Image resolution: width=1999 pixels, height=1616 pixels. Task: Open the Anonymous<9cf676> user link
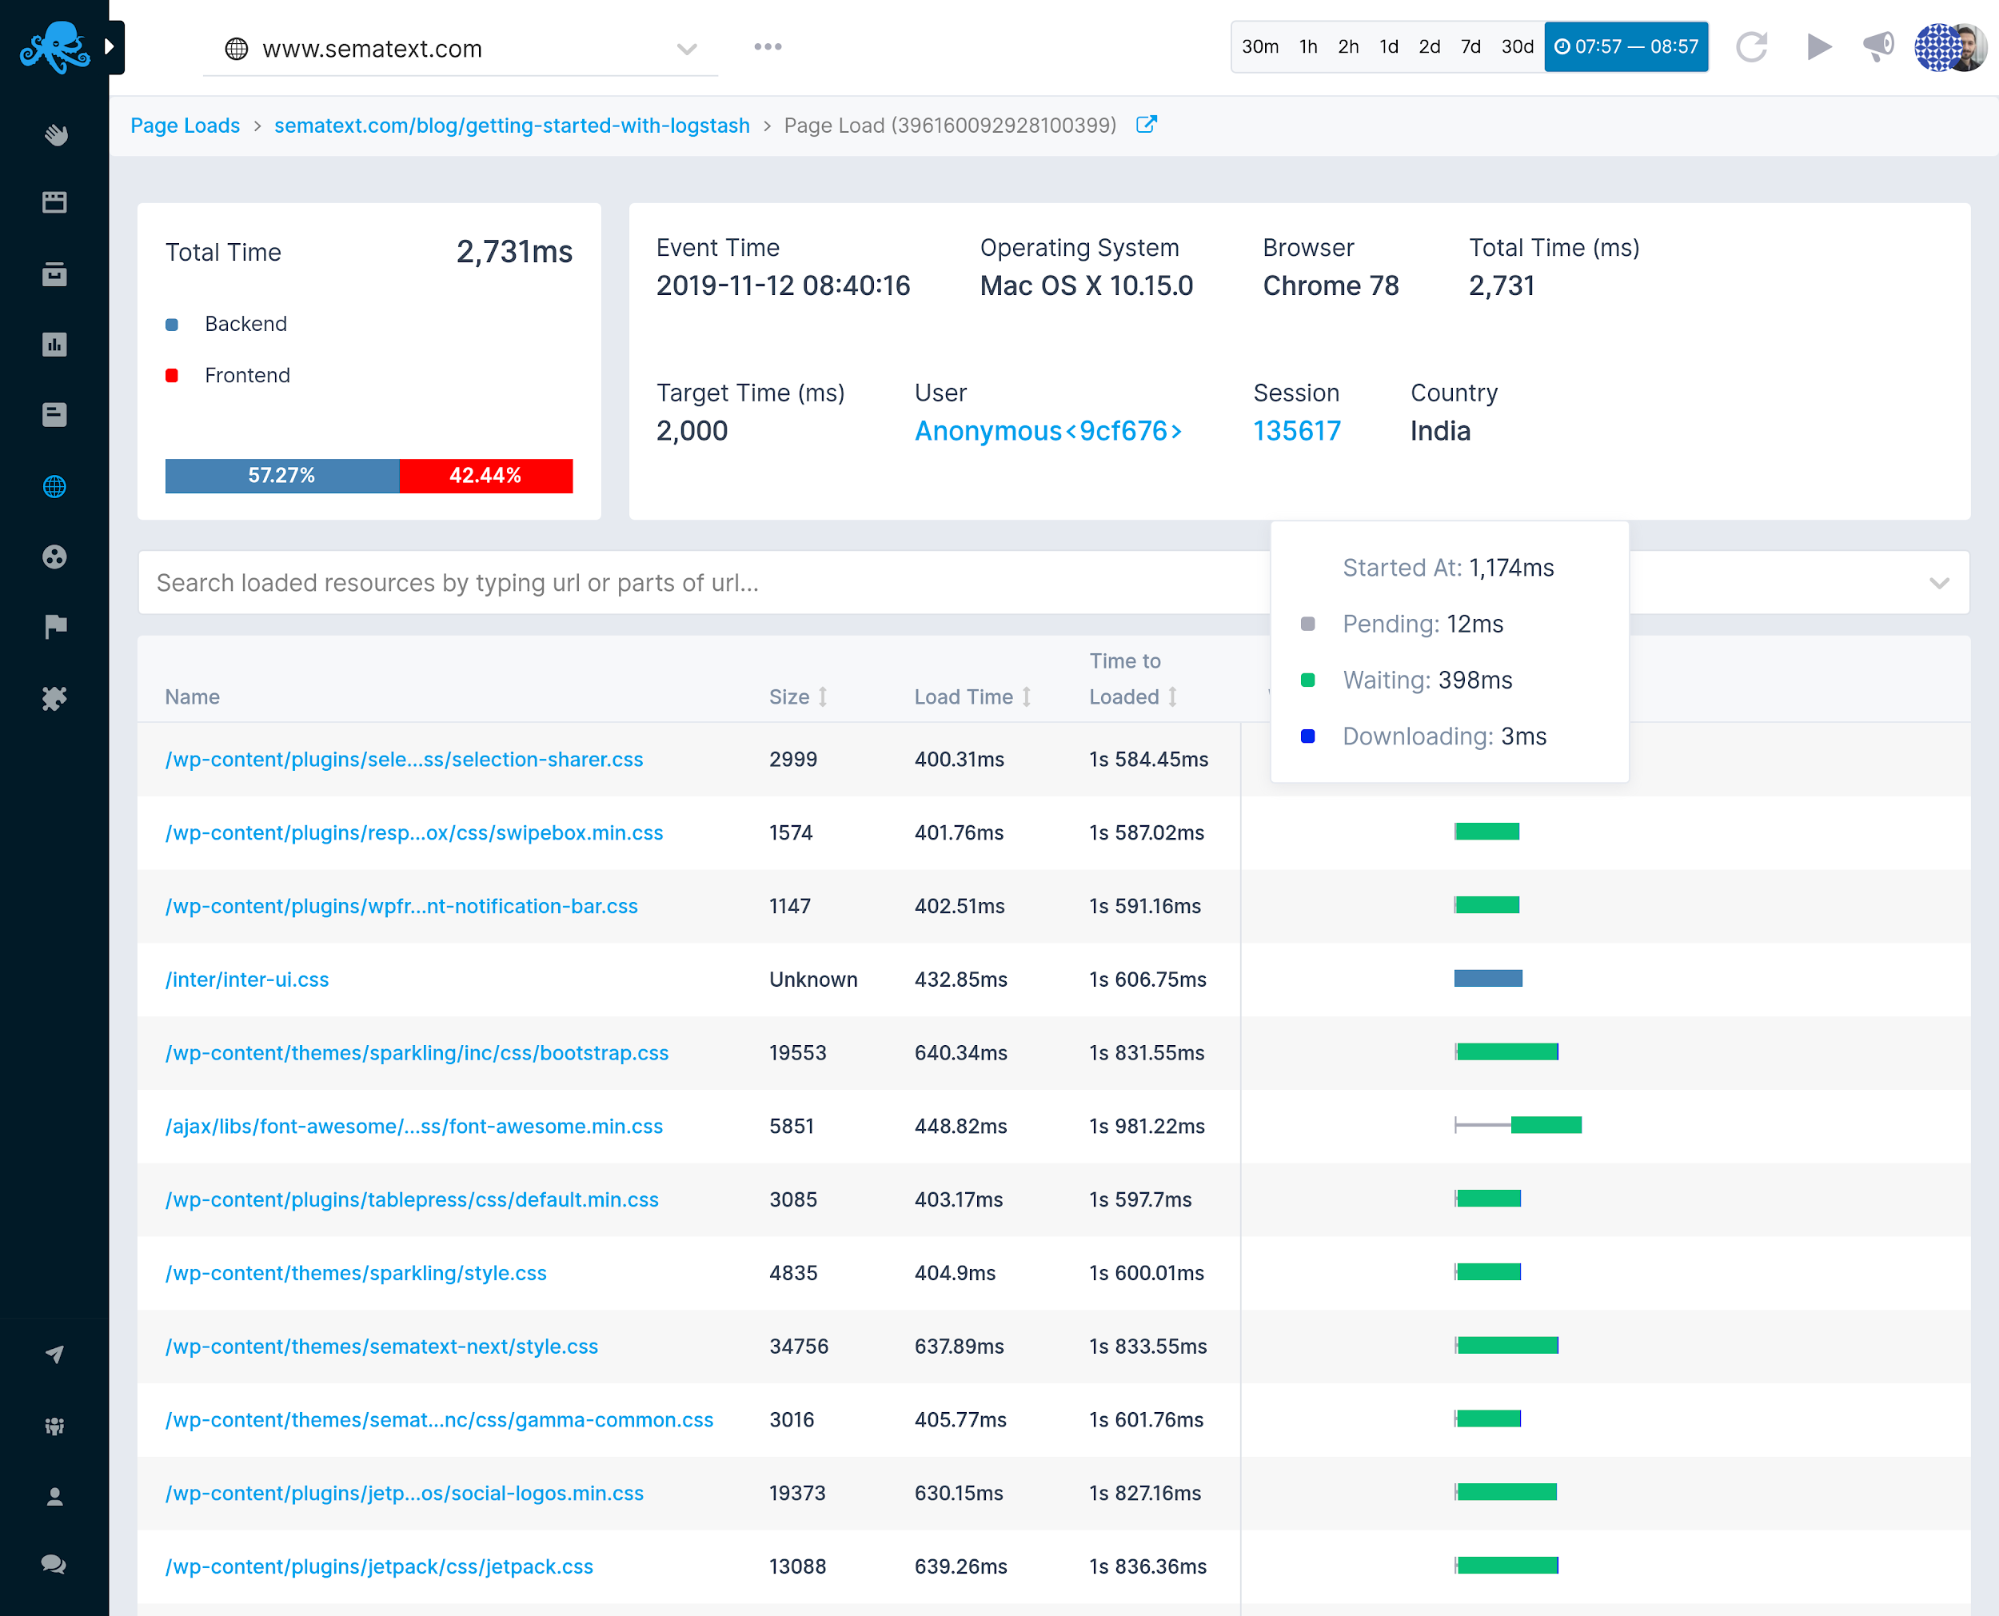[x=1049, y=431]
